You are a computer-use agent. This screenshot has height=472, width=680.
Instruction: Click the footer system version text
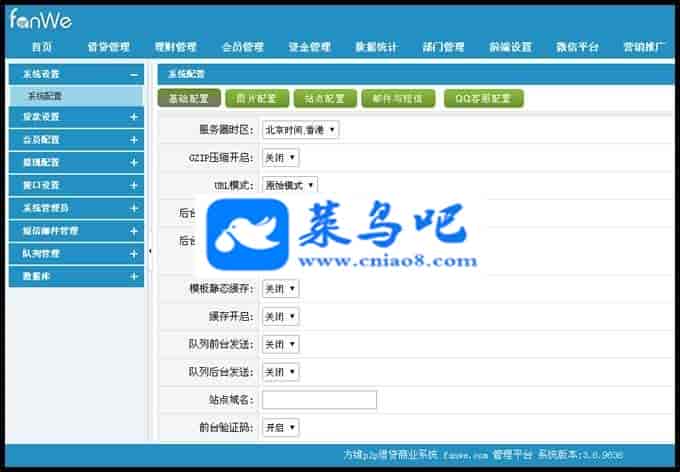click(x=580, y=455)
